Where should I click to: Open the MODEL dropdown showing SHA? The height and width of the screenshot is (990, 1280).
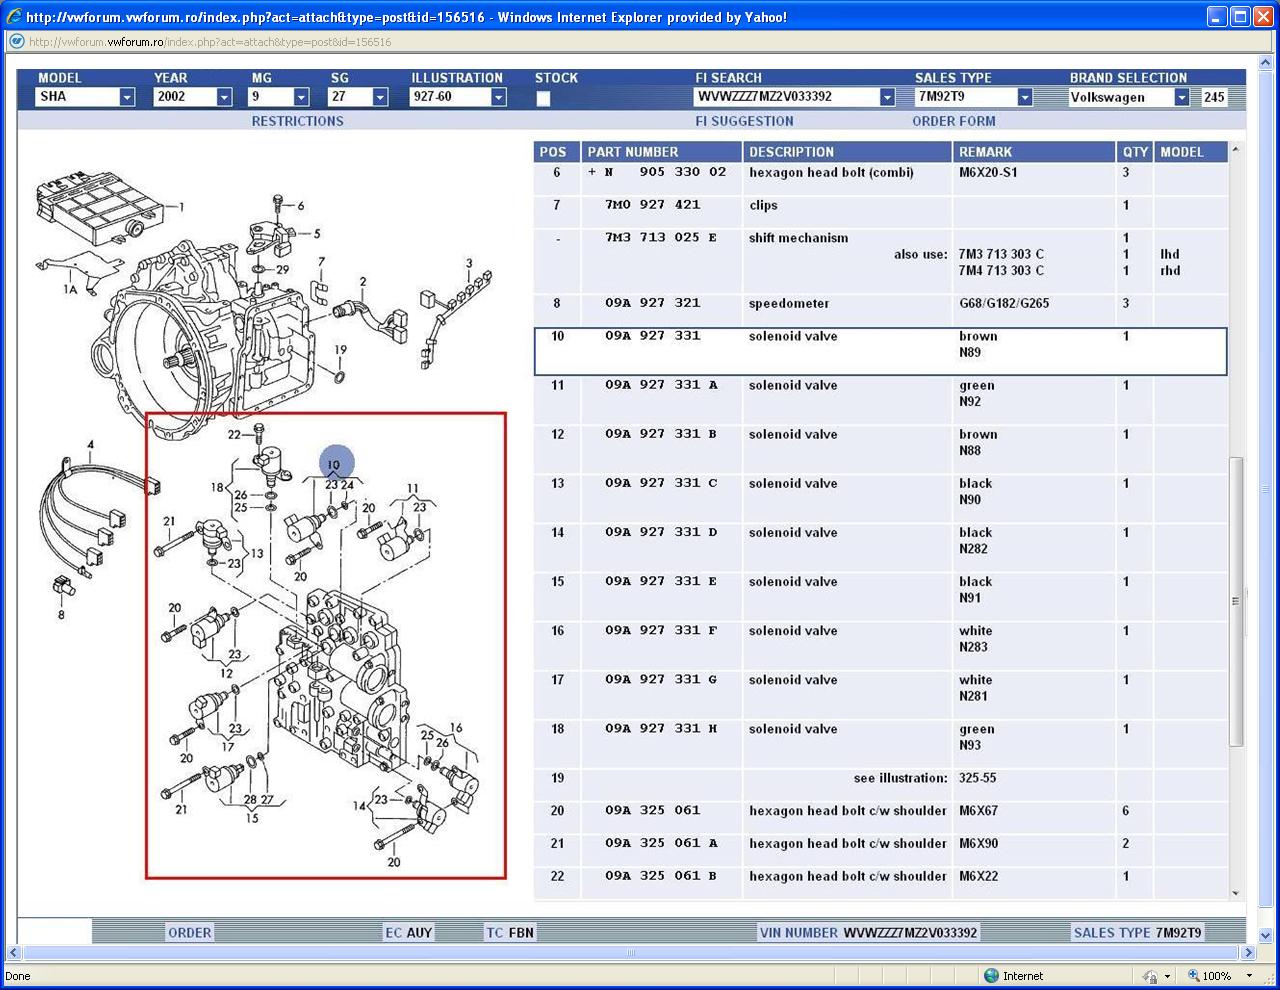pyautogui.click(x=127, y=97)
